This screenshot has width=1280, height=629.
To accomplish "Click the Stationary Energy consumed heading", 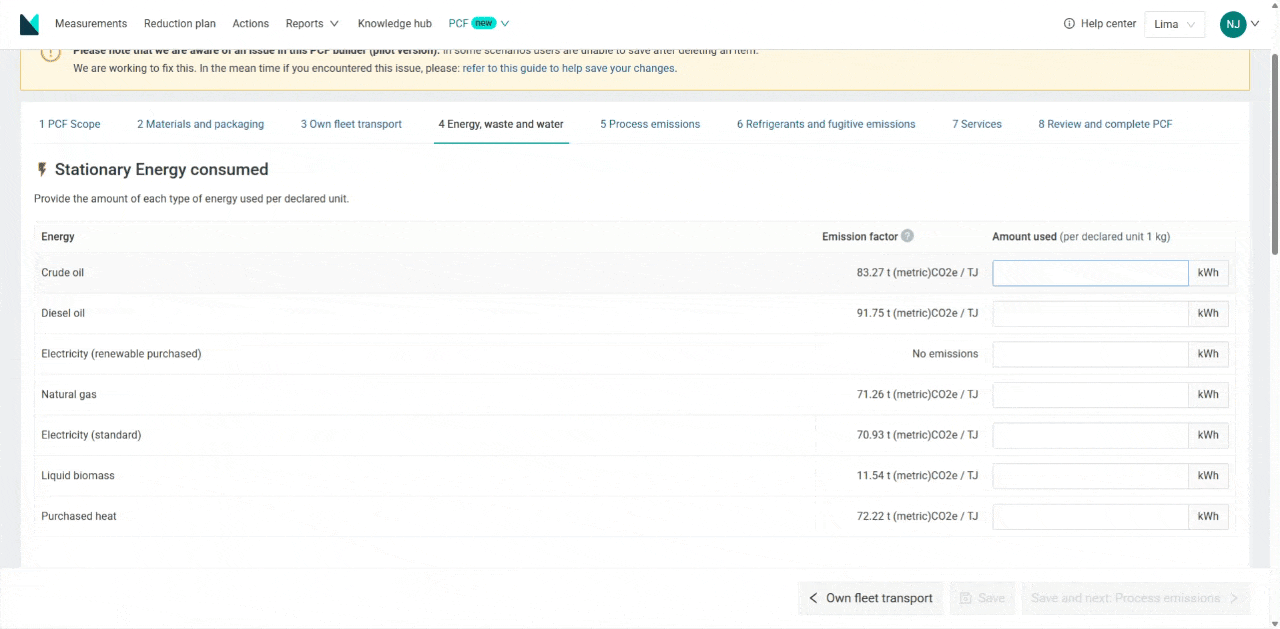I will (x=161, y=170).
